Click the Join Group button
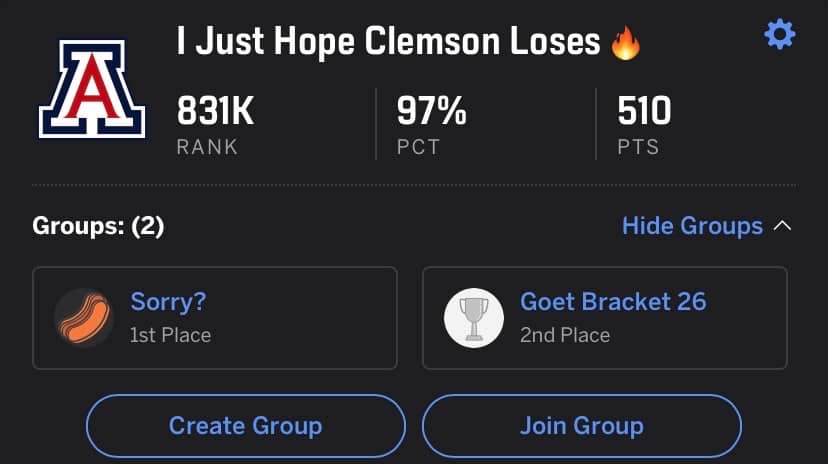The height and width of the screenshot is (464, 828). pos(581,425)
